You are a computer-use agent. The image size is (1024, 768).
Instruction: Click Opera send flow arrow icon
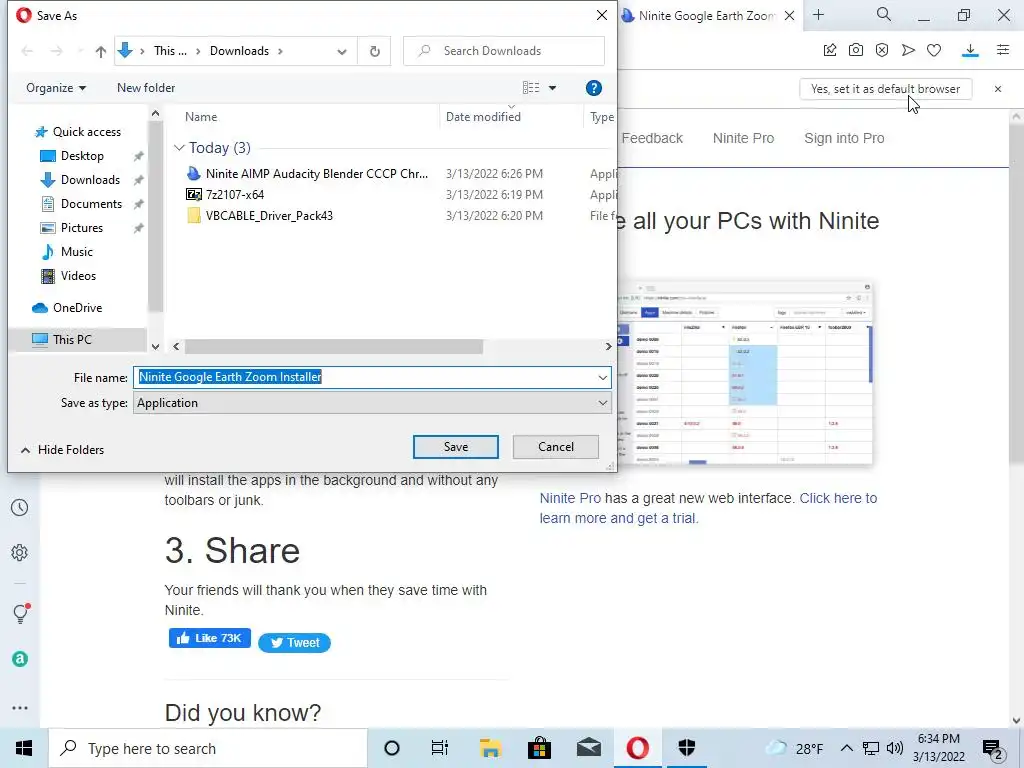point(908,50)
